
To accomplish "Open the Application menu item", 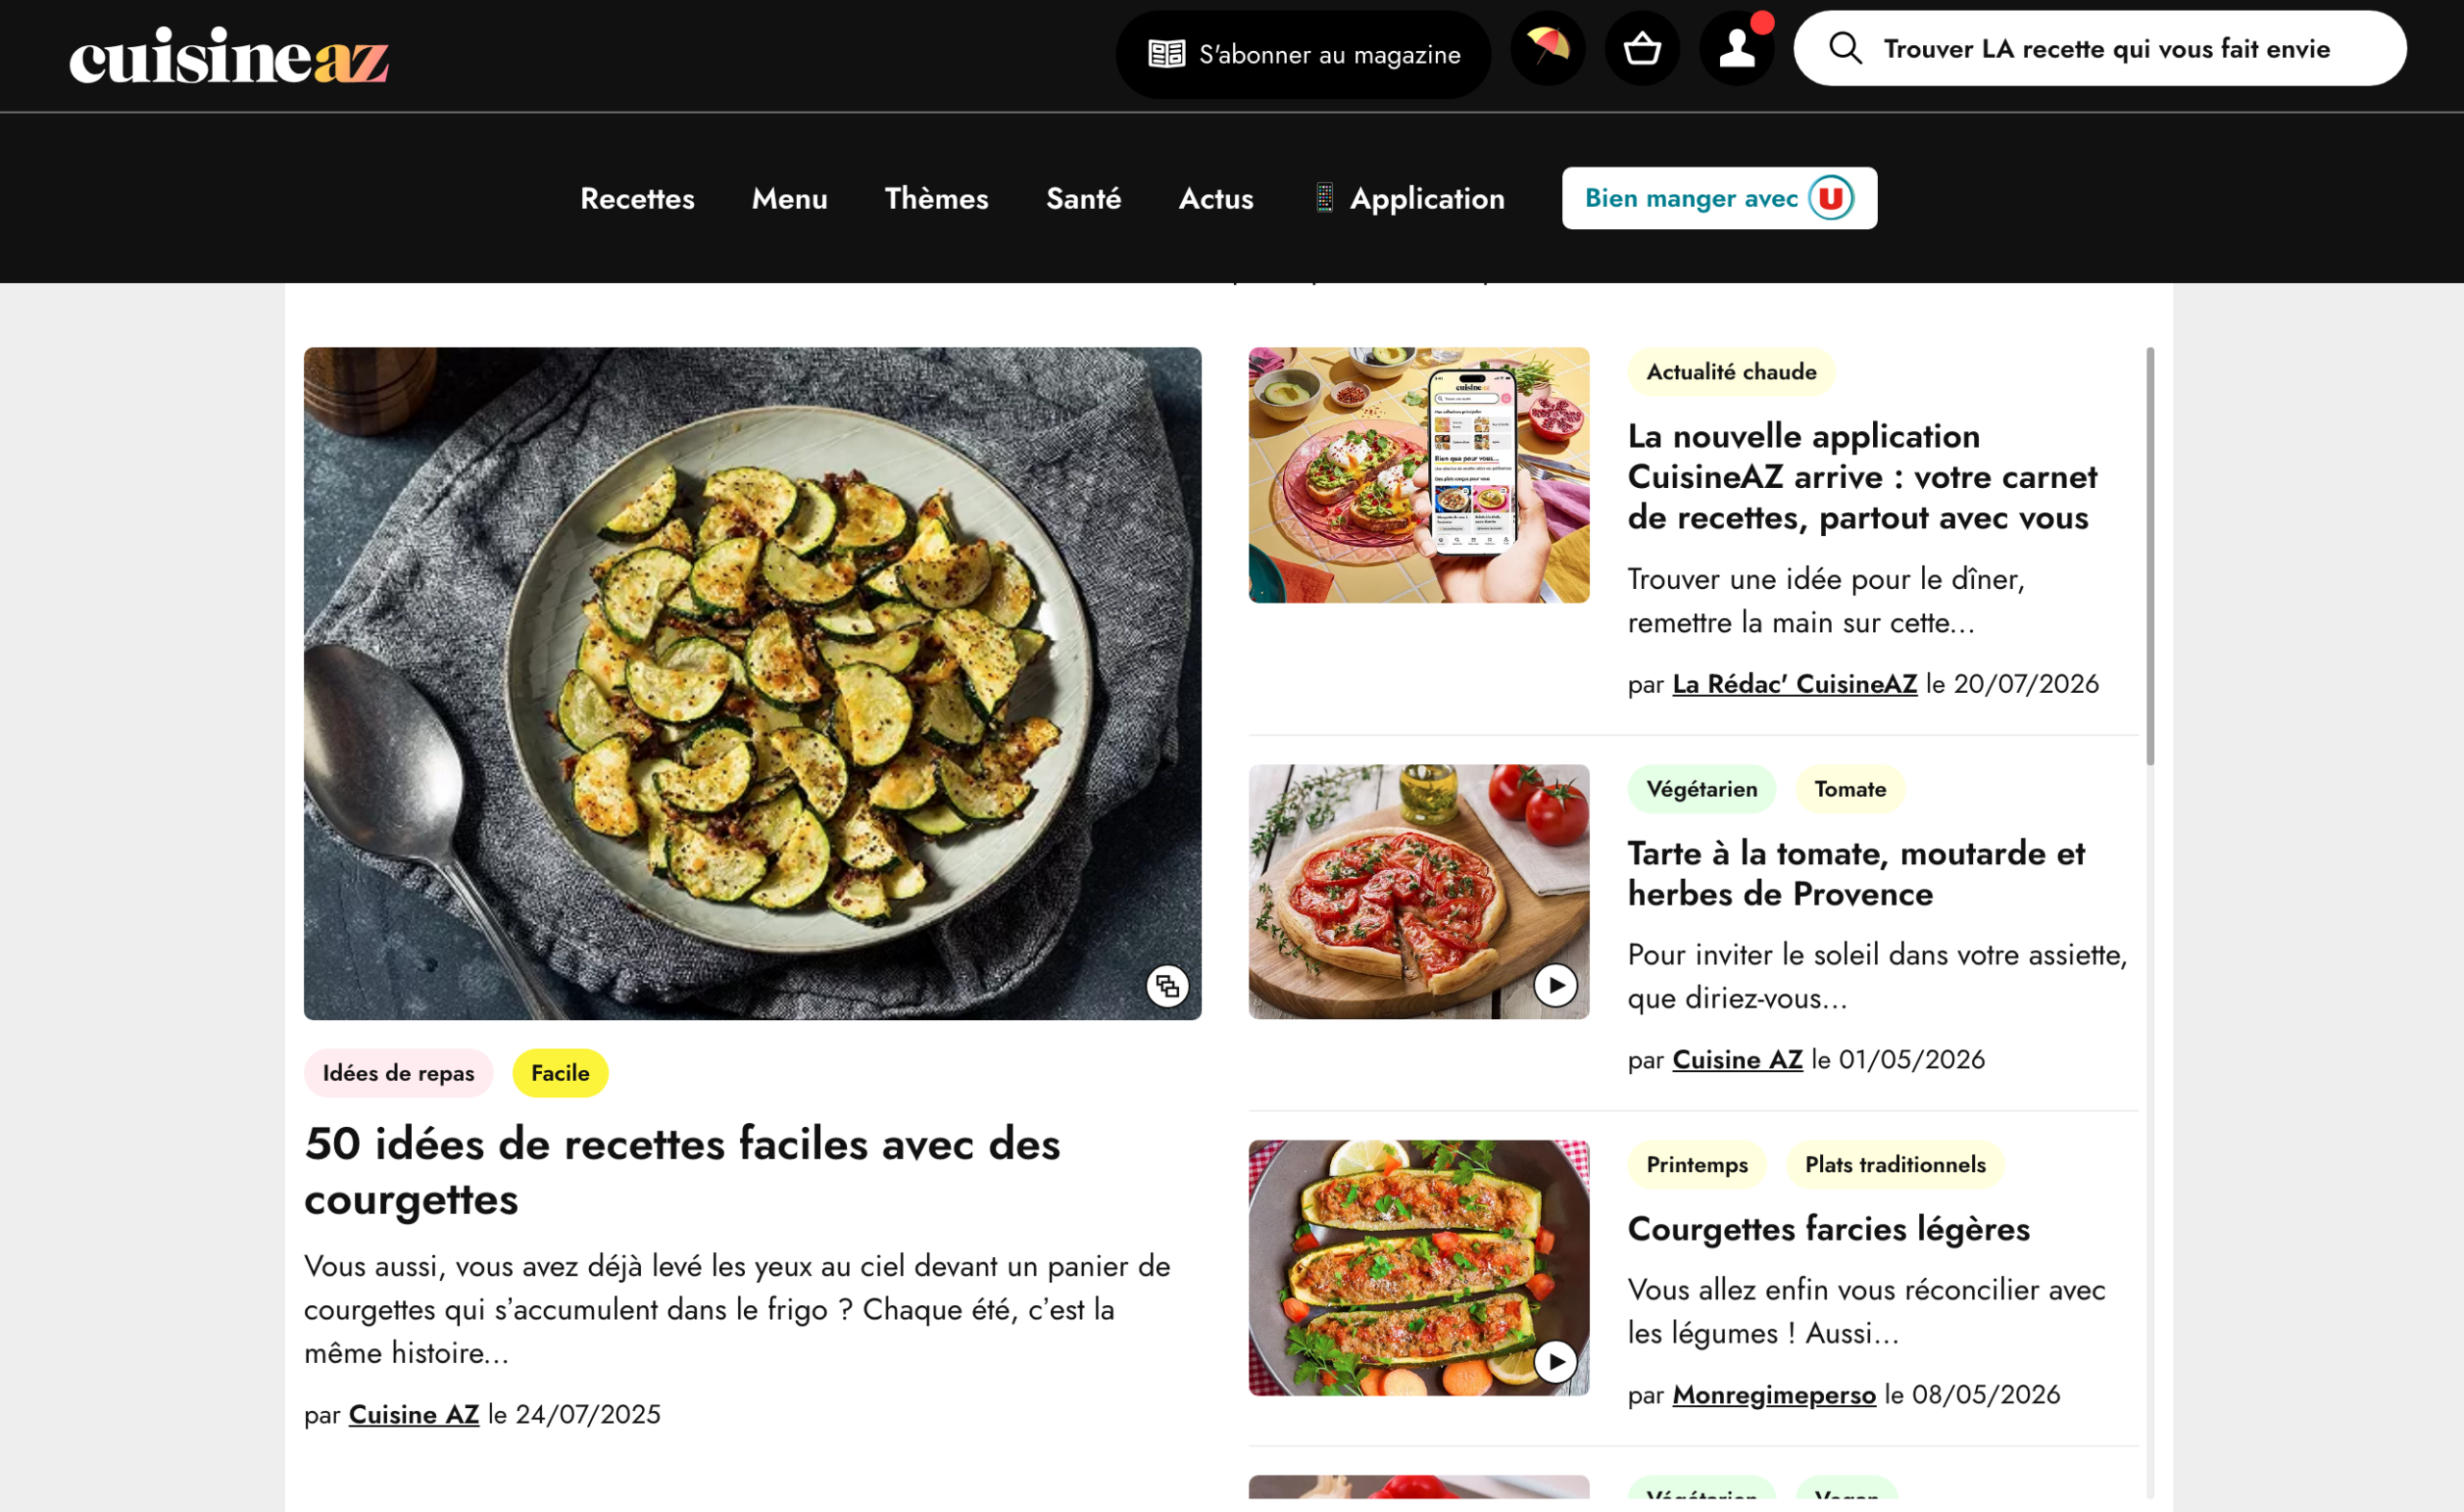I will (x=1409, y=198).
